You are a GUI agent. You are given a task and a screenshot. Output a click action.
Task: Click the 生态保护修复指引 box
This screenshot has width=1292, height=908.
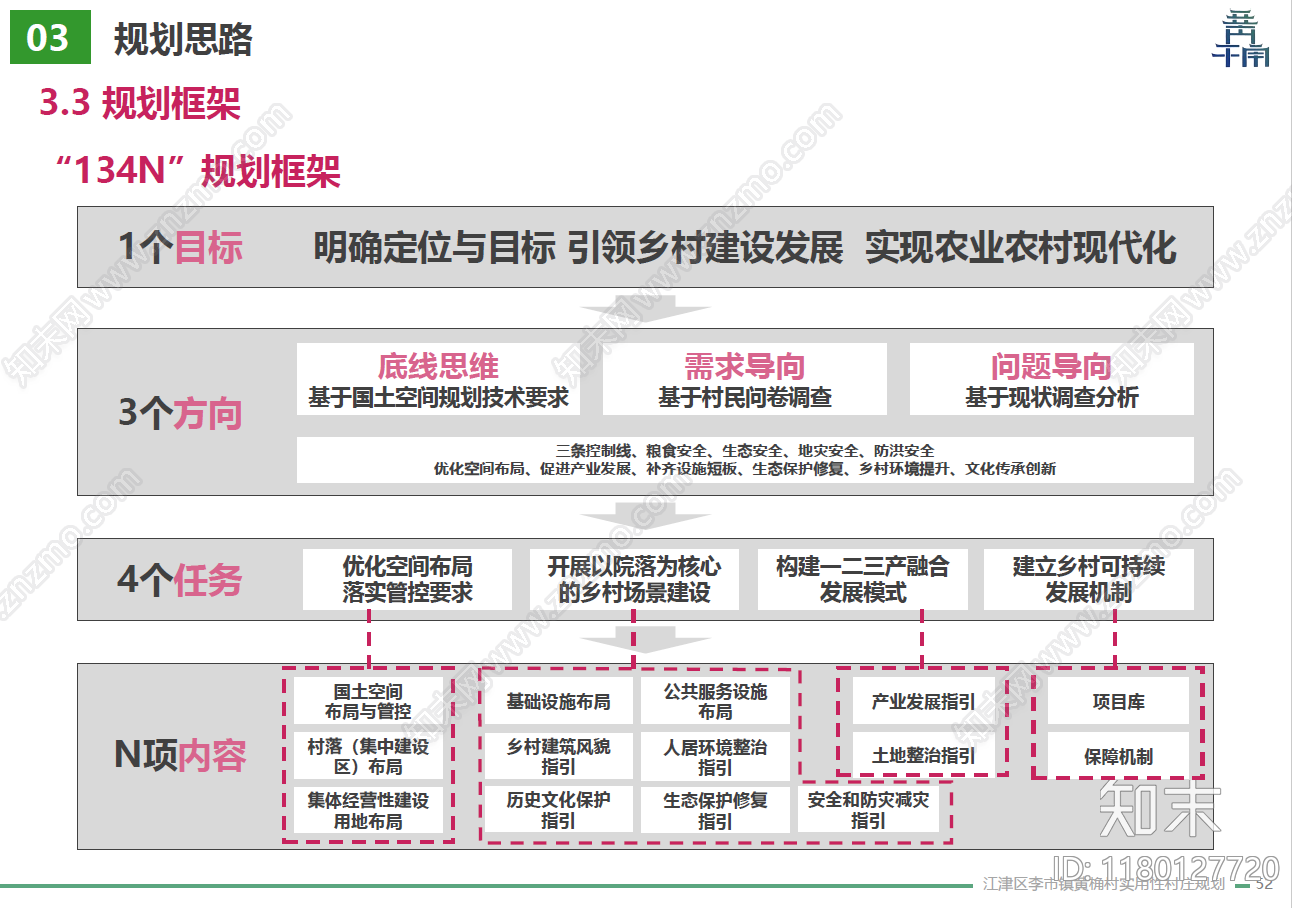716,810
